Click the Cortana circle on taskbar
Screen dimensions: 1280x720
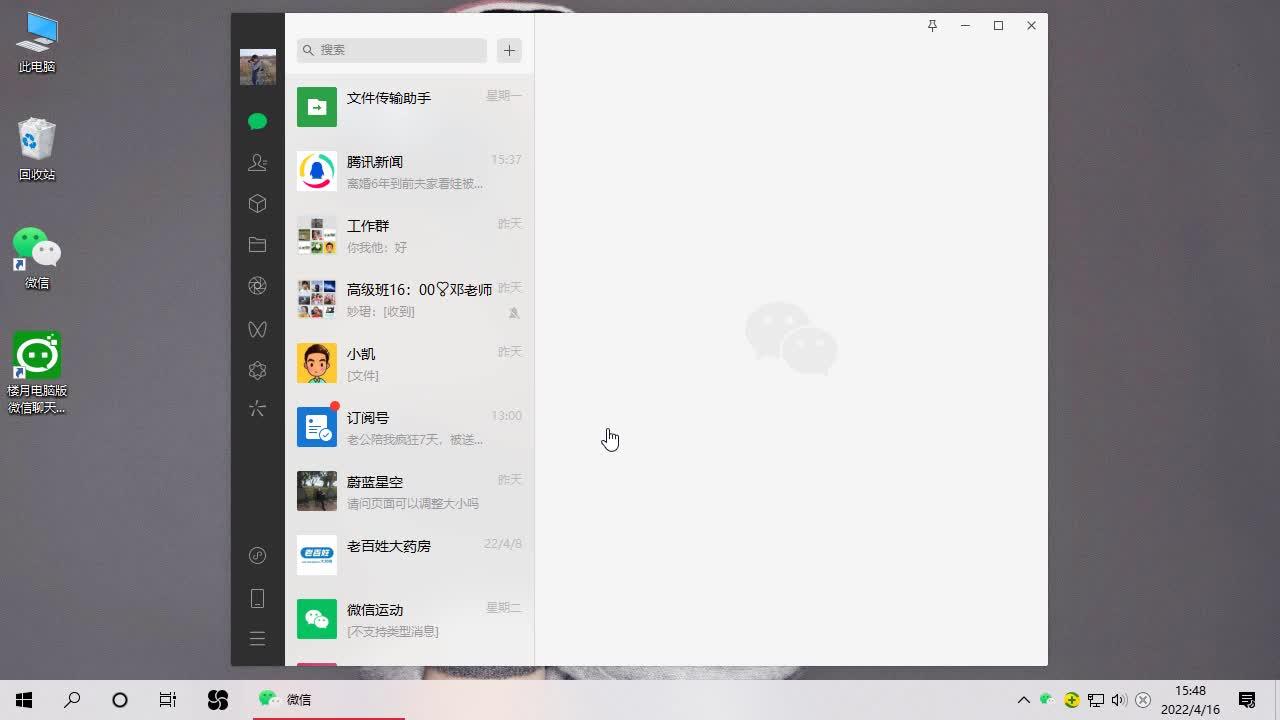coord(120,700)
